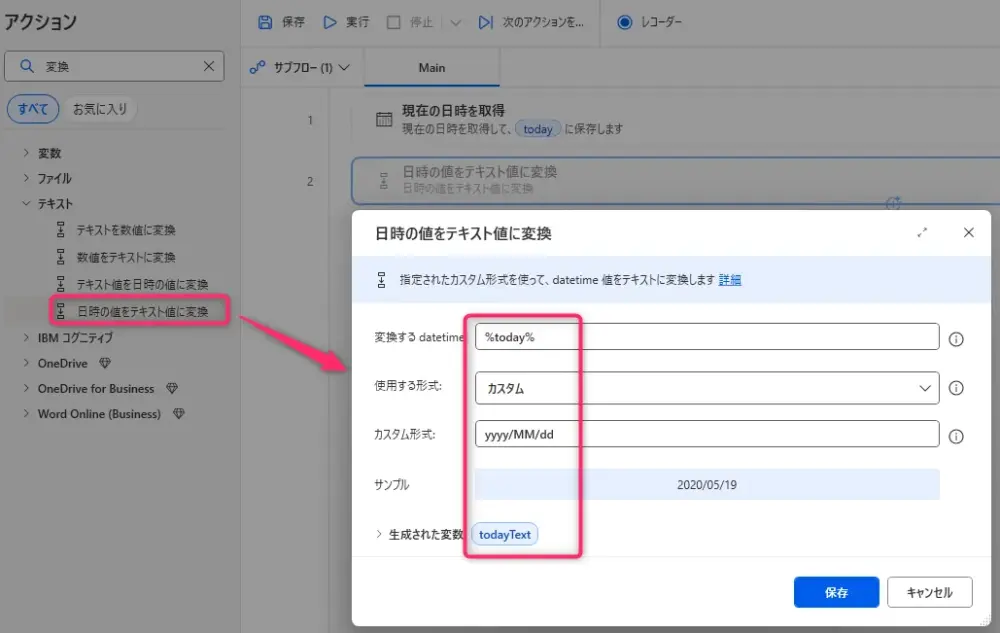
Task: Click the blue 保存 button in dialog
Action: point(836,592)
